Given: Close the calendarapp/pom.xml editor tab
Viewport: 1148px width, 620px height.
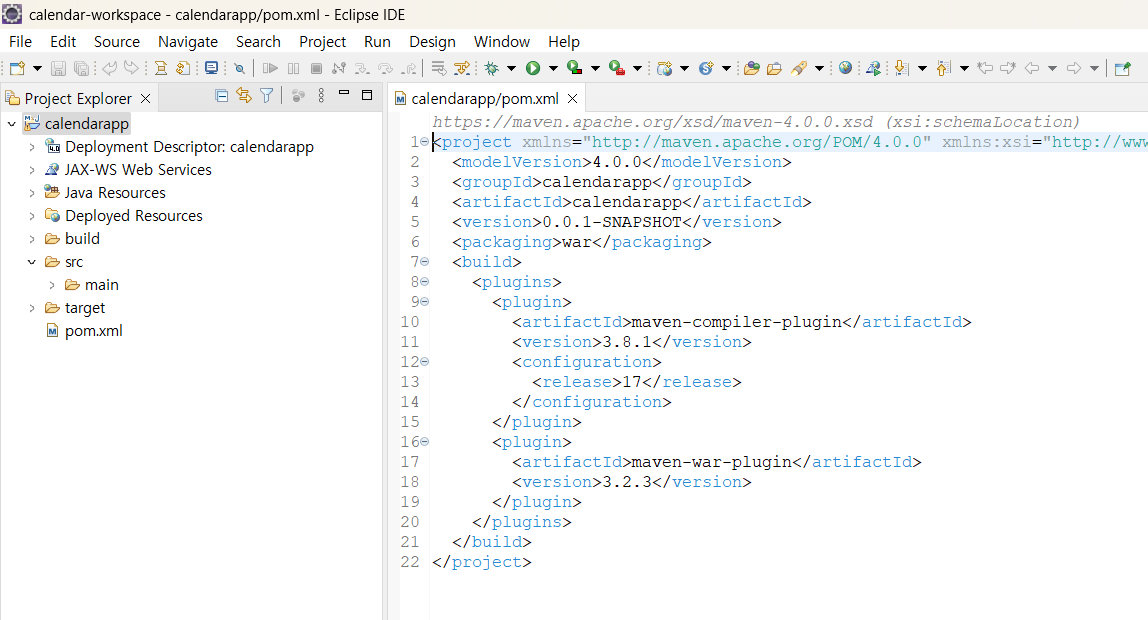Looking at the screenshot, I should 573,98.
